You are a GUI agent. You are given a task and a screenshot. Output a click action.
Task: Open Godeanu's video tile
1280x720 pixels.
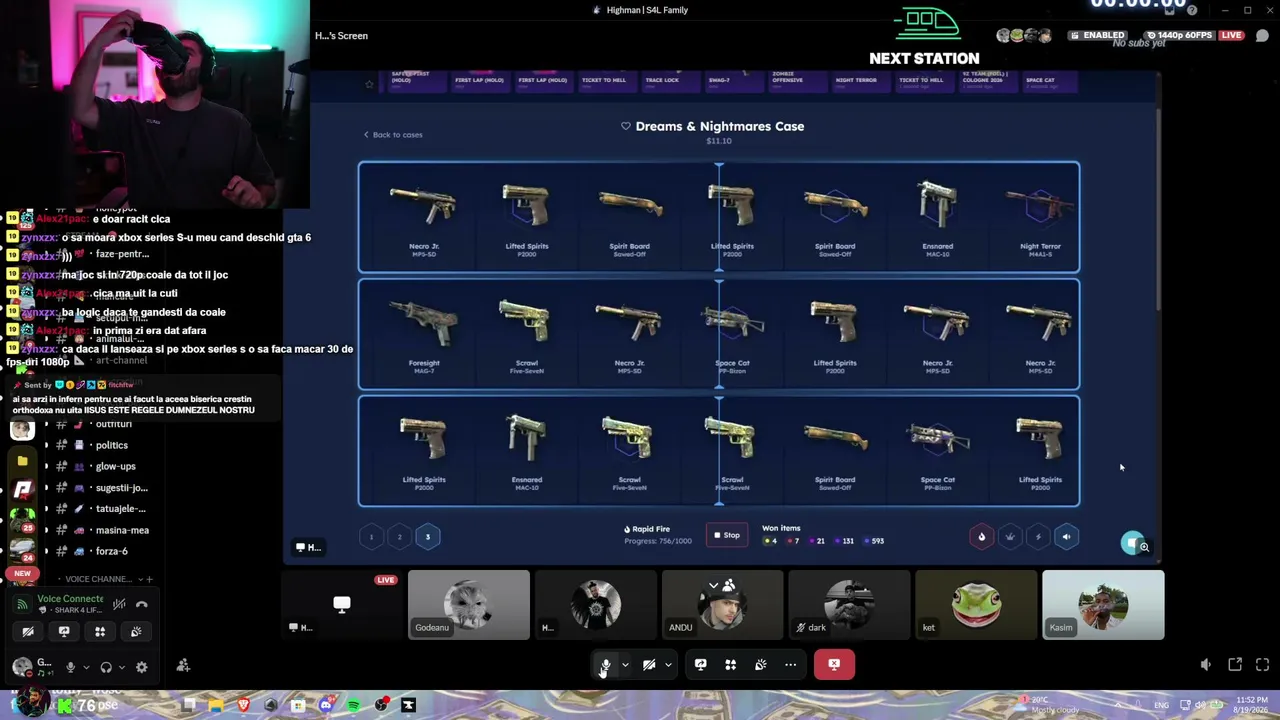coord(469,605)
